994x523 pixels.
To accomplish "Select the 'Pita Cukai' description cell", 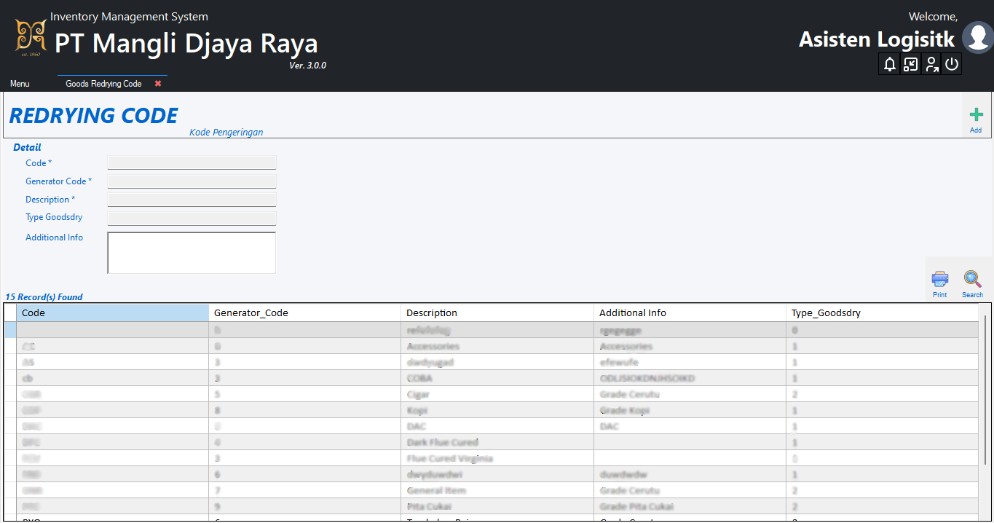I will point(496,507).
